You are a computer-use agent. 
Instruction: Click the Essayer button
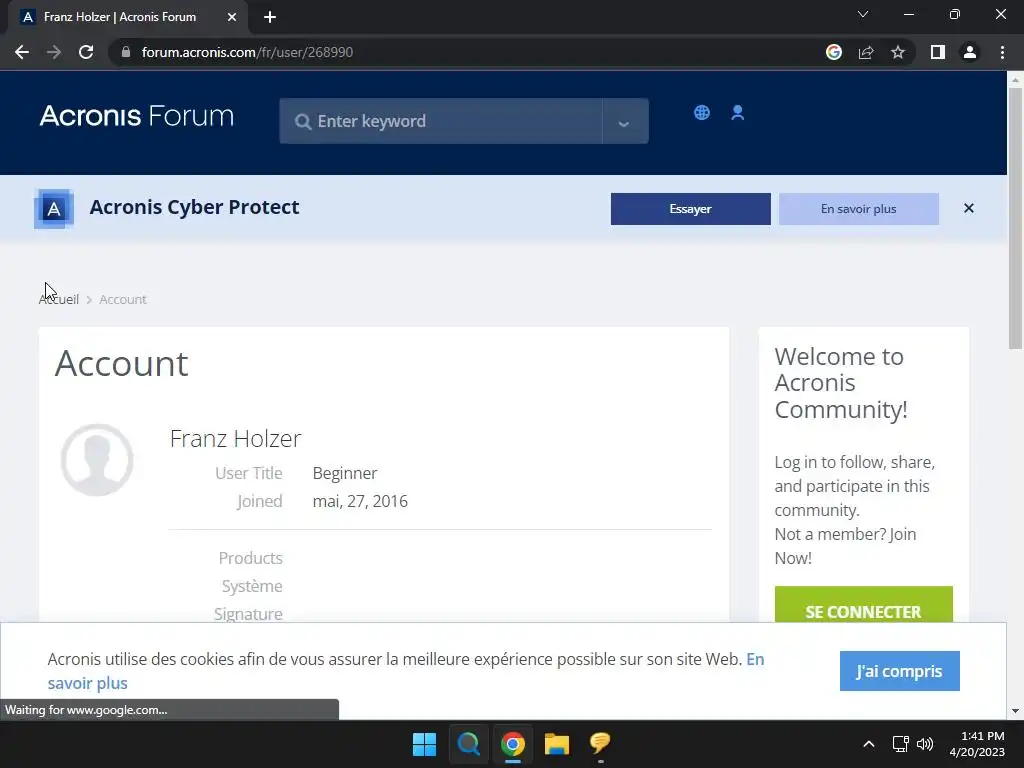[690, 209]
